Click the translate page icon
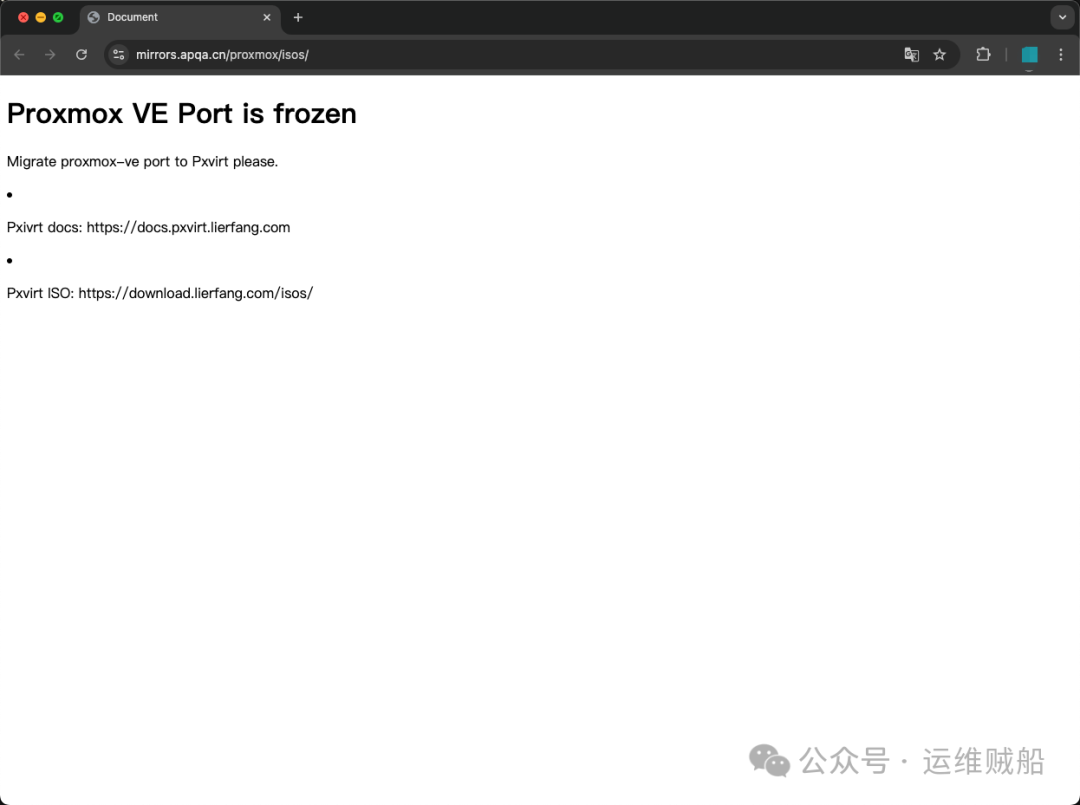The image size is (1080, 805). [911, 54]
